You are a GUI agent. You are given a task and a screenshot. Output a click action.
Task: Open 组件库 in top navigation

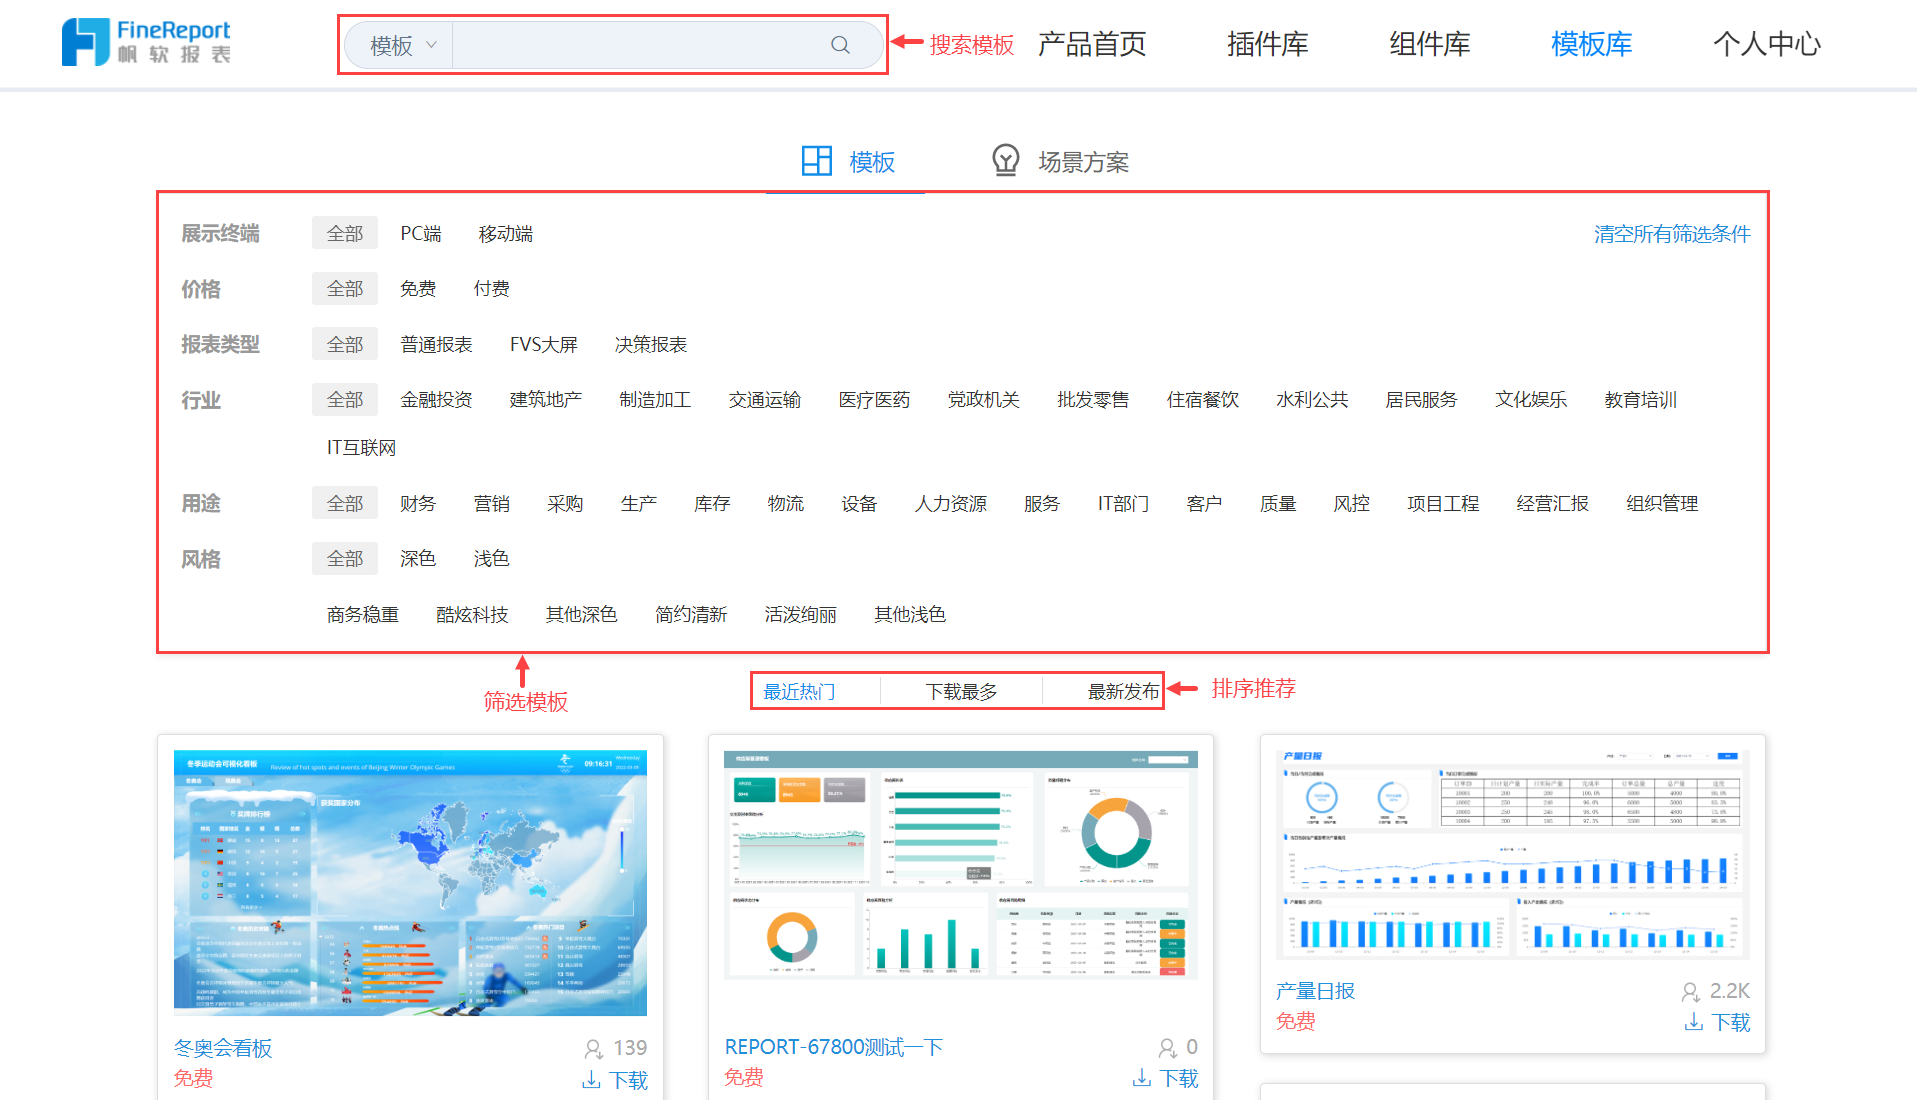click(1429, 44)
